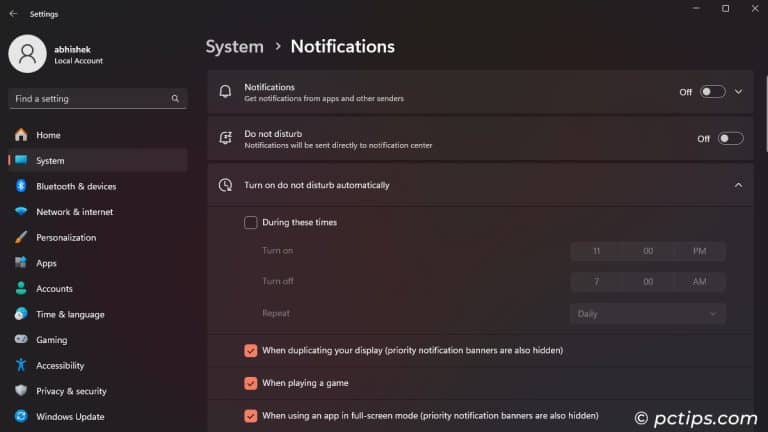
Task: Click the clock icon for automatic do not disturb
Action: [225, 185]
